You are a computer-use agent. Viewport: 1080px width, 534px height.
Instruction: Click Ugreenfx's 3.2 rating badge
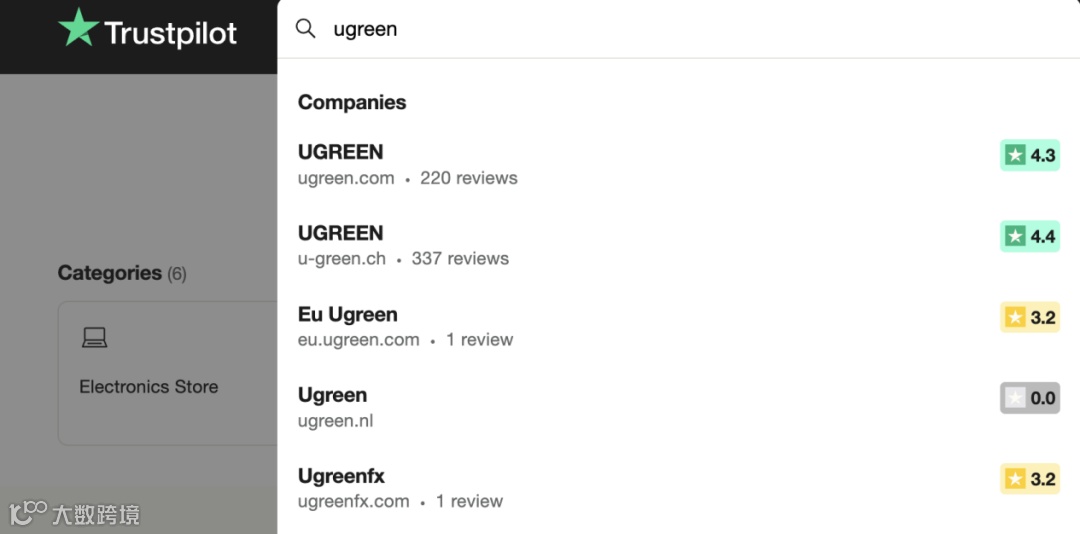click(x=1030, y=479)
